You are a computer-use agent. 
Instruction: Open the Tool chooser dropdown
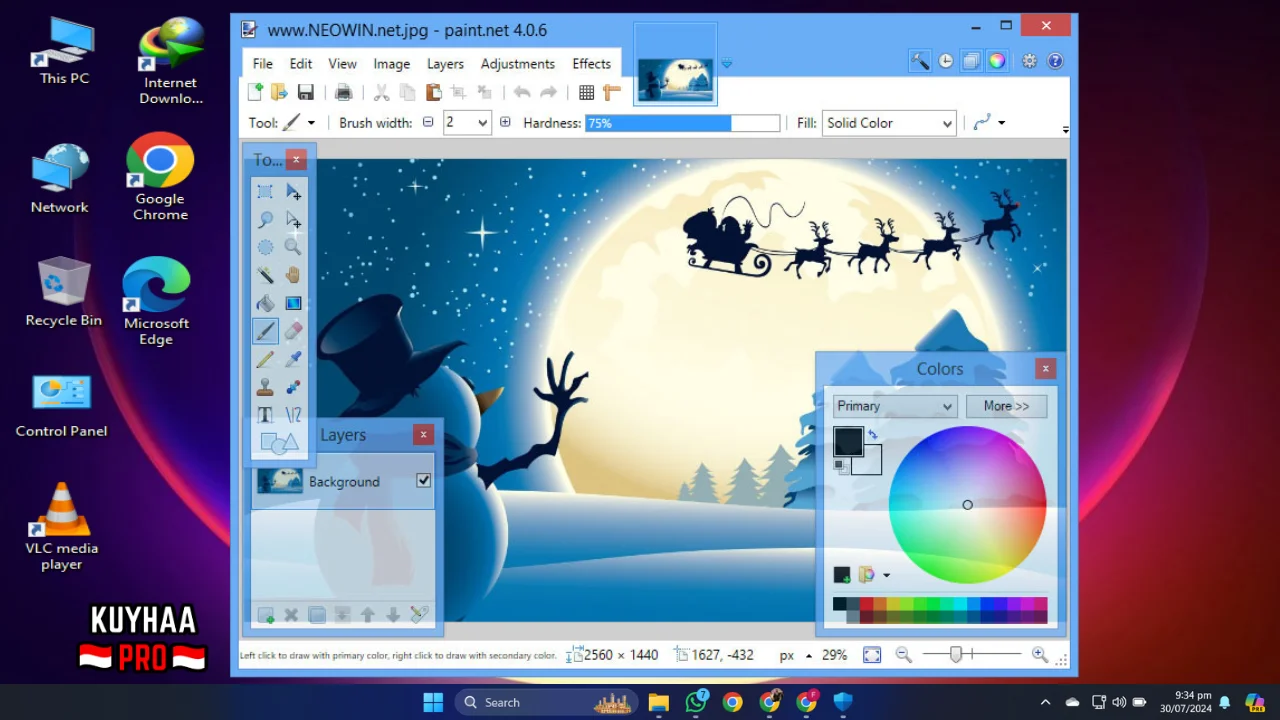click(311, 123)
